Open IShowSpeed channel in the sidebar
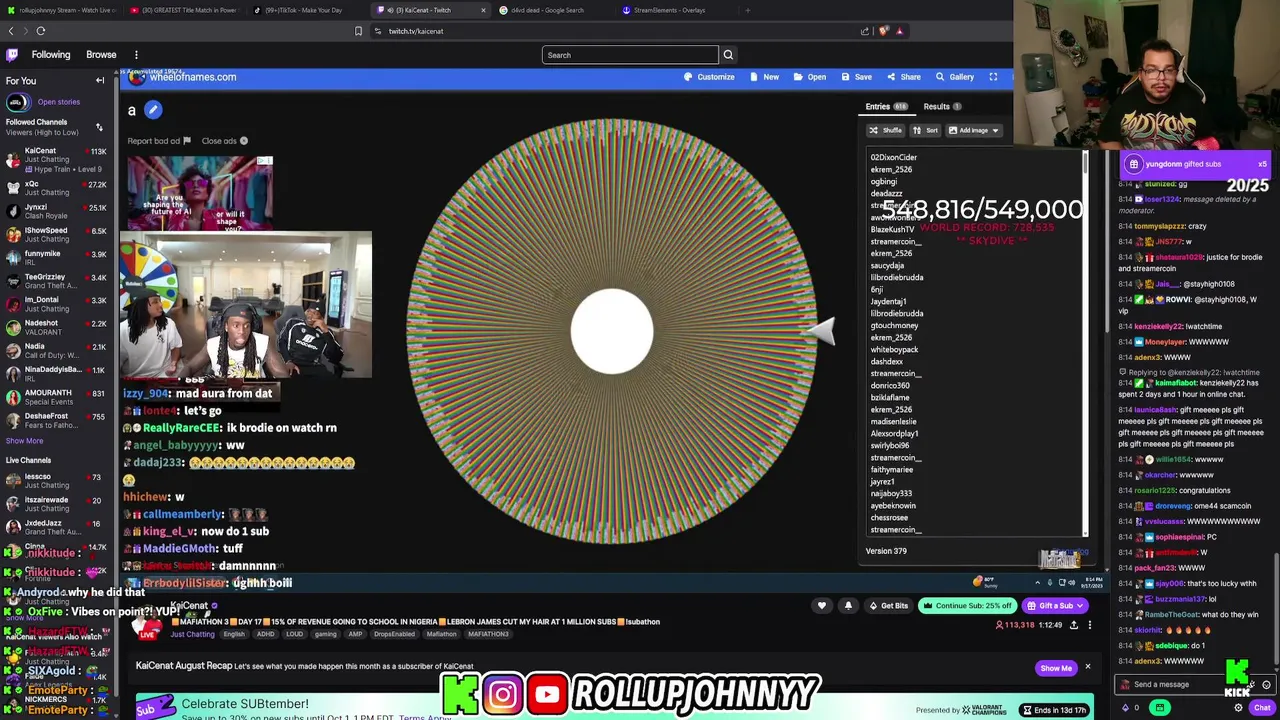This screenshot has height=720, width=1280. [58, 234]
